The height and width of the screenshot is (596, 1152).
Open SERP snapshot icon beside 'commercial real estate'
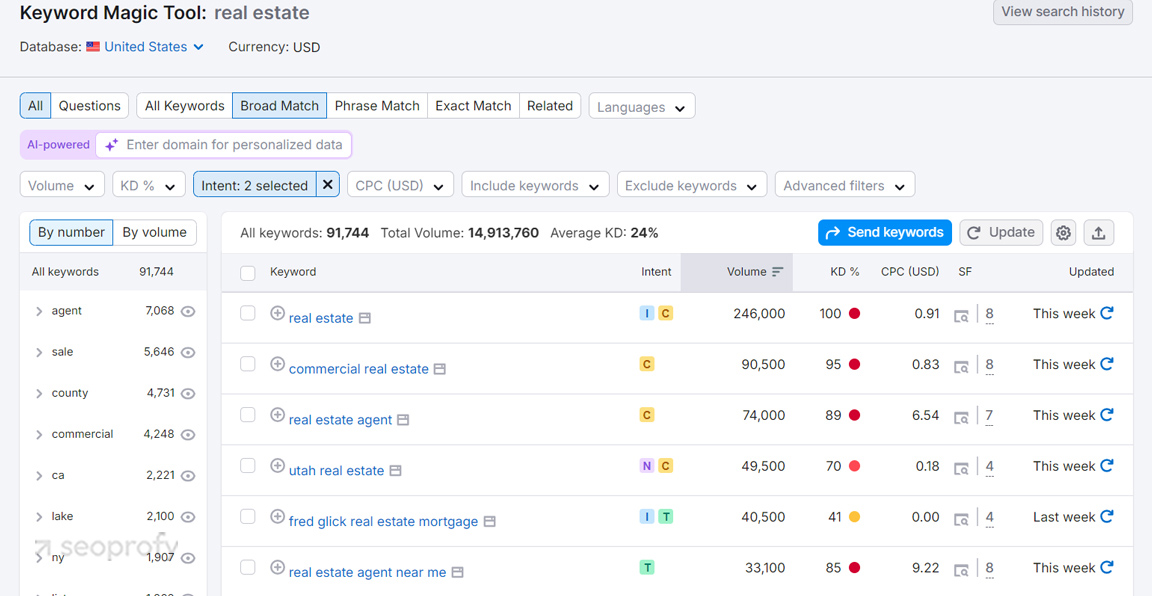click(x=439, y=369)
